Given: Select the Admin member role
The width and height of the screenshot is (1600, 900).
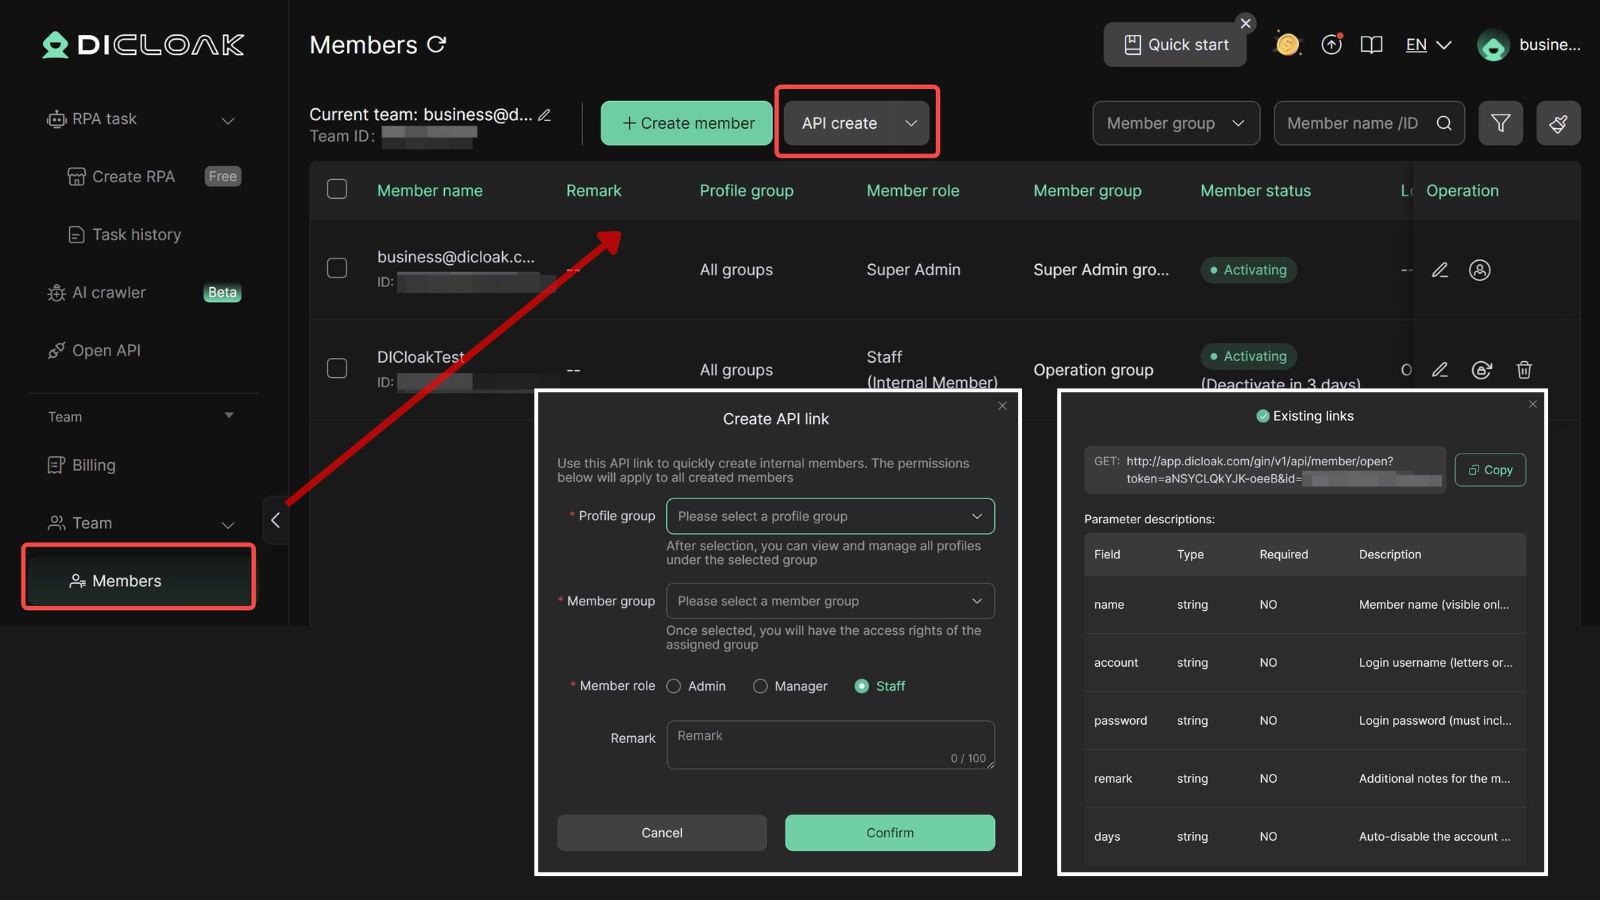Looking at the screenshot, I should pos(674,686).
